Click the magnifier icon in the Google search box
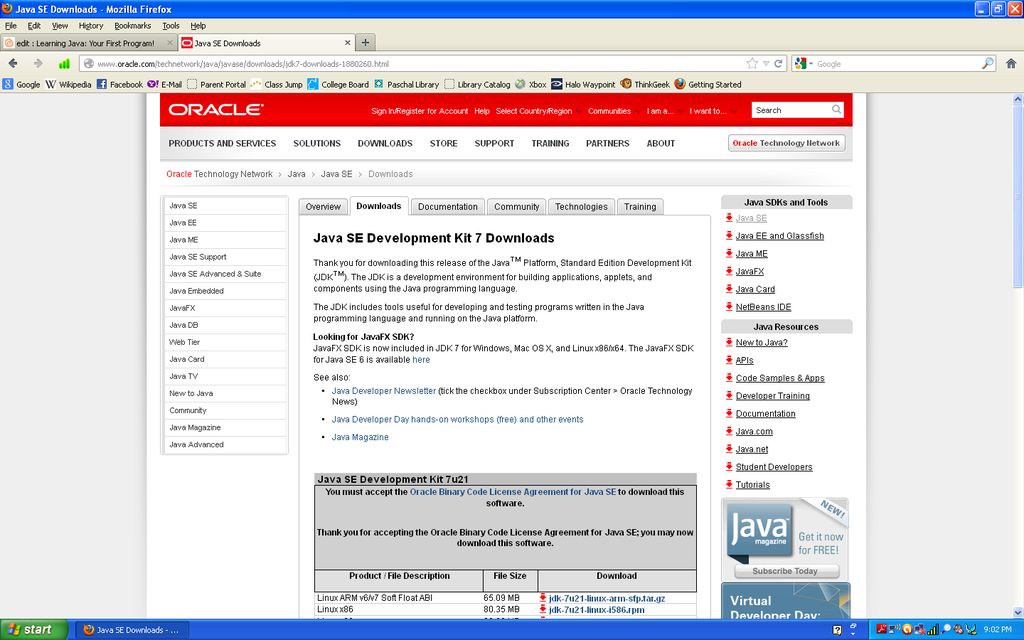1024x640 pixels. pyautogui.click(x=987, y=63)
